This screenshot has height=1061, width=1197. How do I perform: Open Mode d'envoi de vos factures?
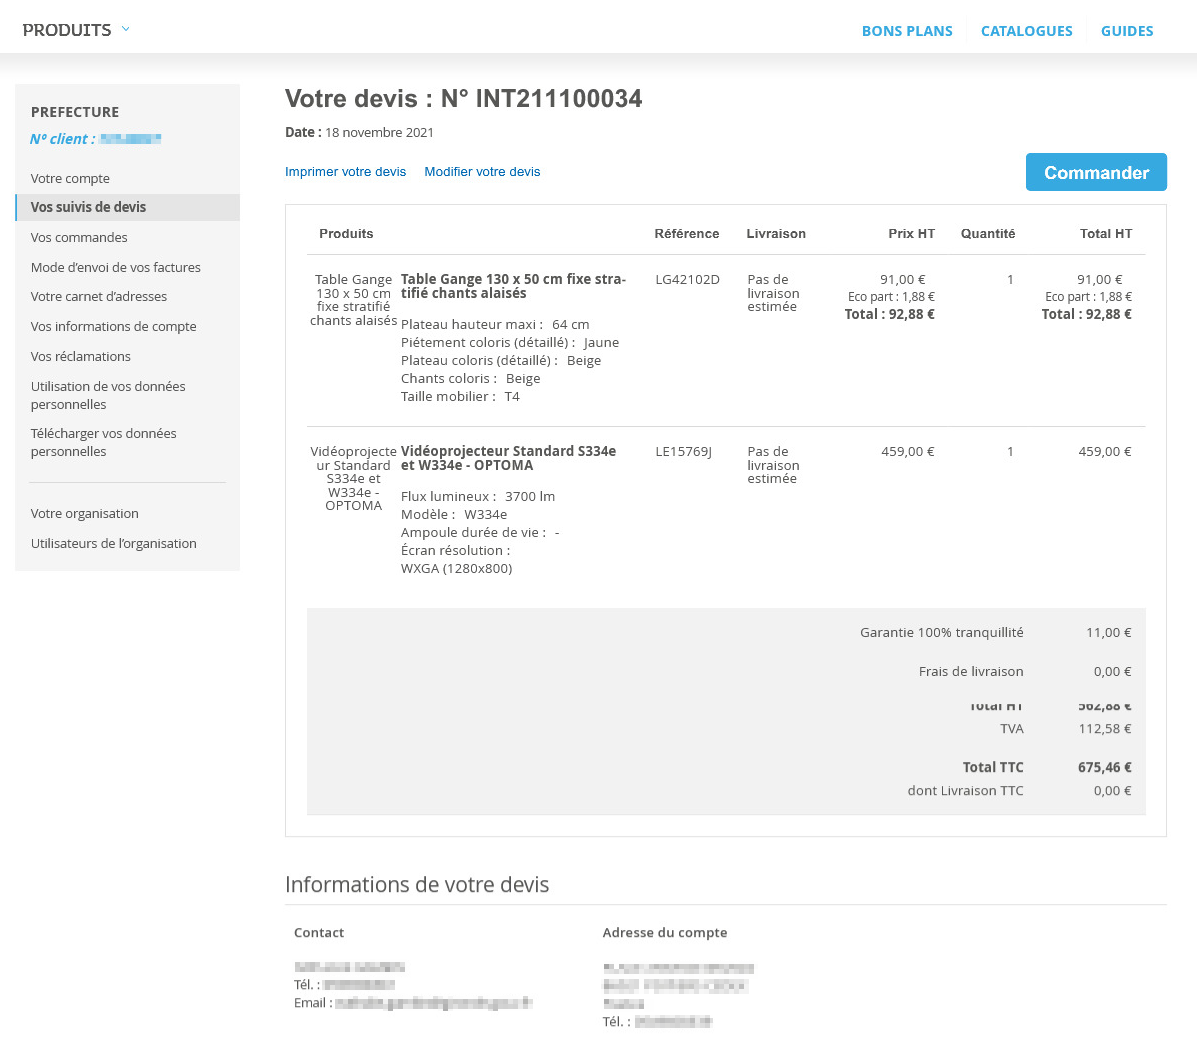115,267
